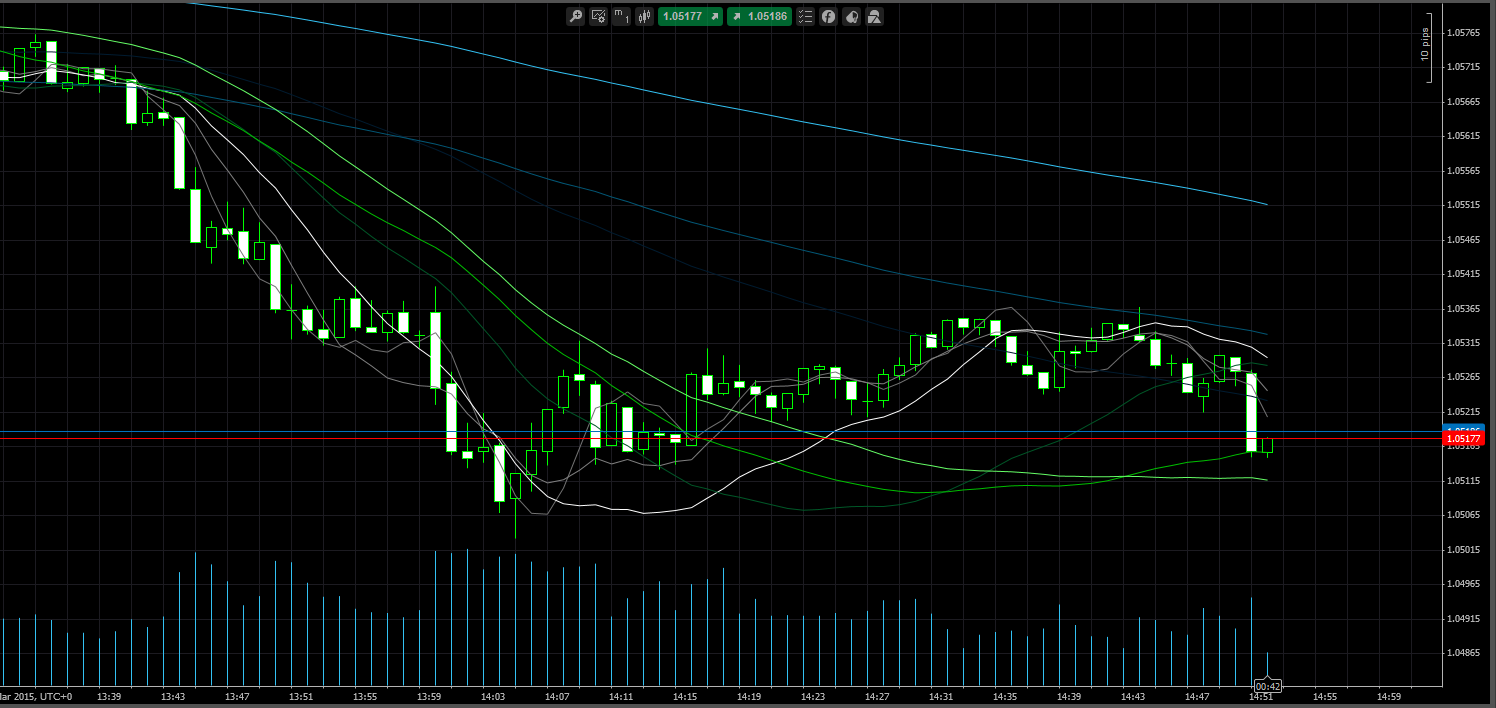Click the 1.05665 price axis label
Image resolution: width=1496 pixels, height=708 pixels.
1463,102
